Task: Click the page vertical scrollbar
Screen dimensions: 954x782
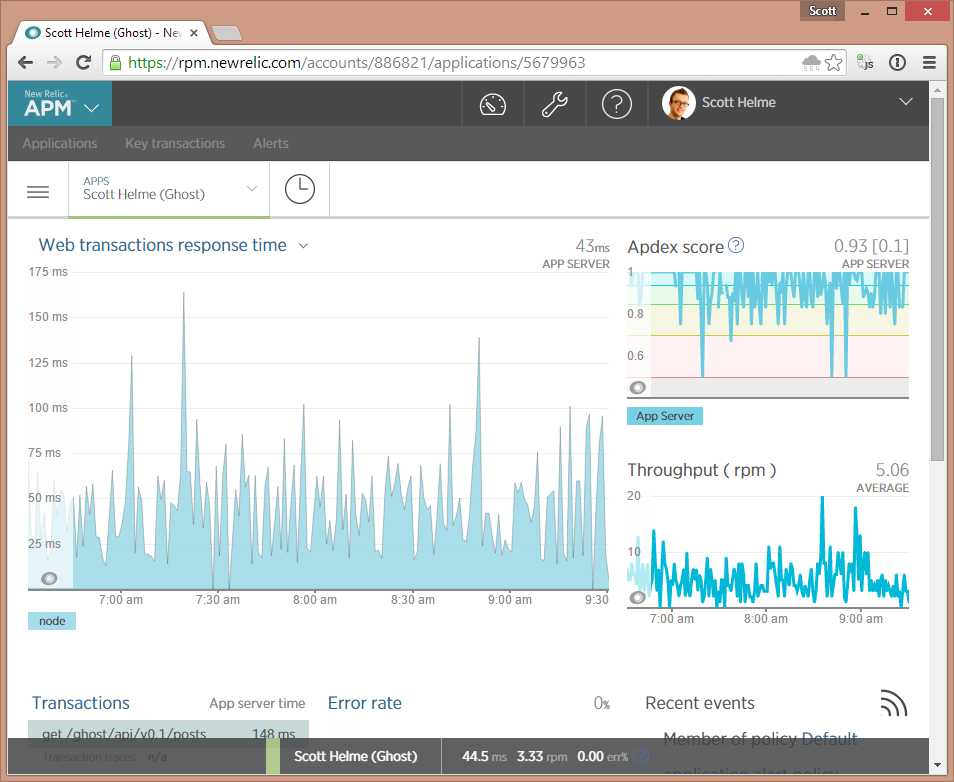Action: (x=937, y=300)
